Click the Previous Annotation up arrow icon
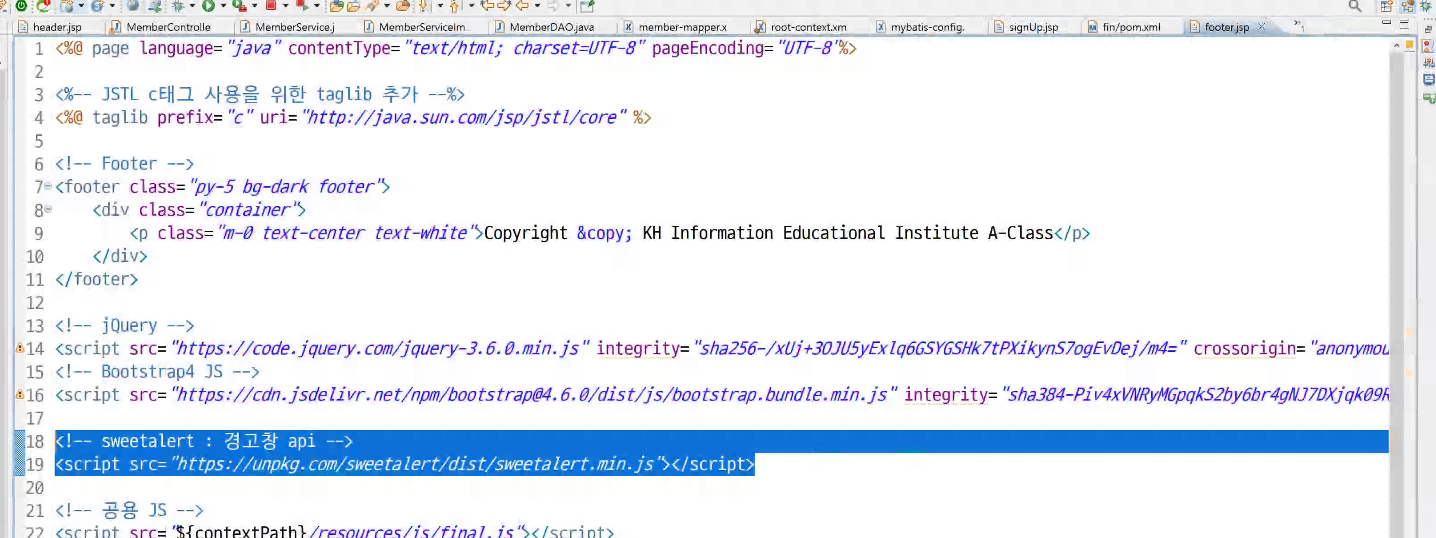Image resolution: width=1436 pixels, height=538 pixels. (454, 6)
